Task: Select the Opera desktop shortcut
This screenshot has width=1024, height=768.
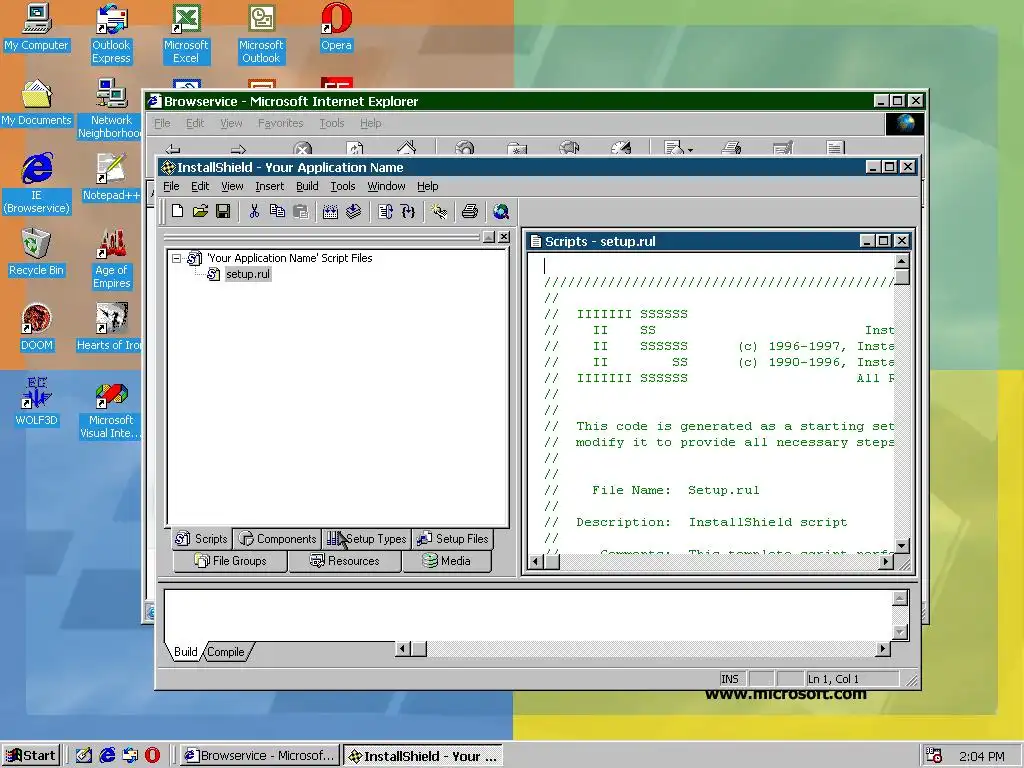Action: click(336, 27)
